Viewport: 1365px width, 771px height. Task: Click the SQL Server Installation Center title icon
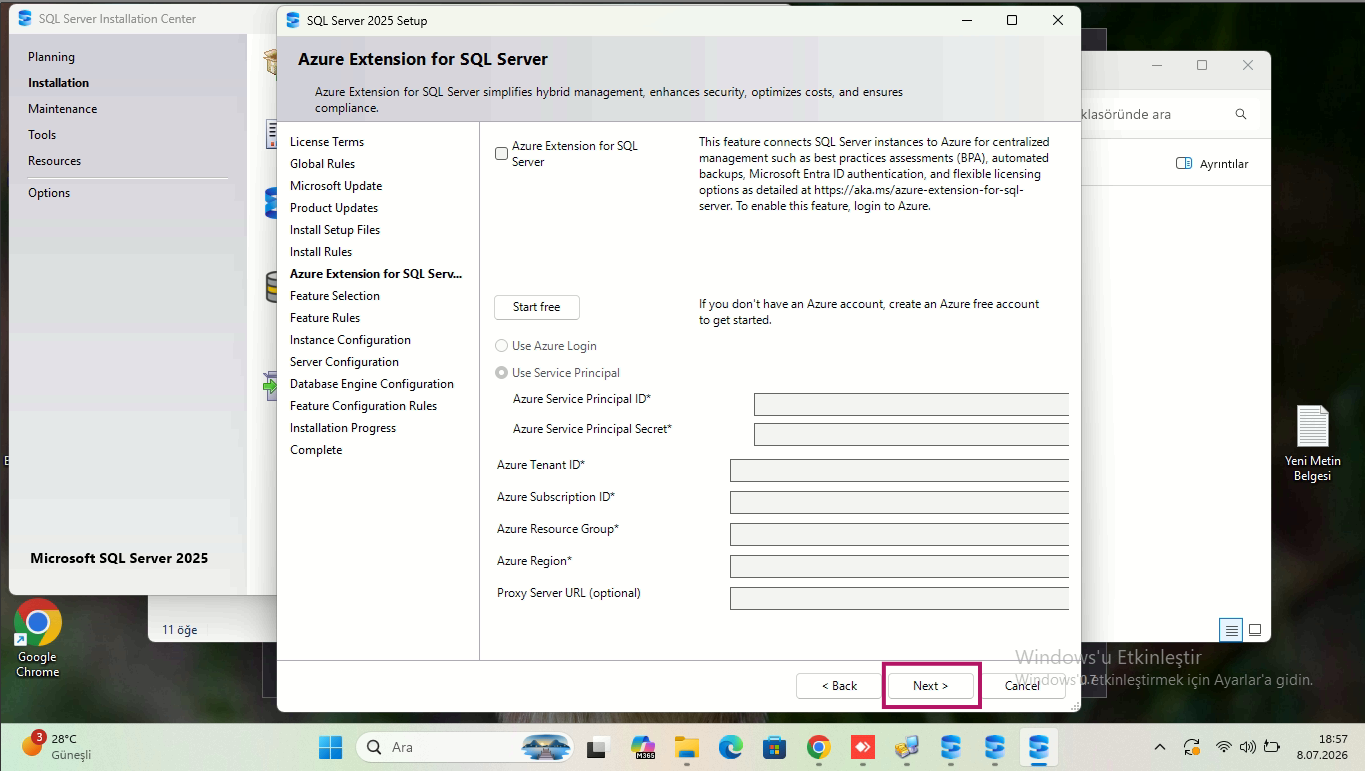pos(25,19)
